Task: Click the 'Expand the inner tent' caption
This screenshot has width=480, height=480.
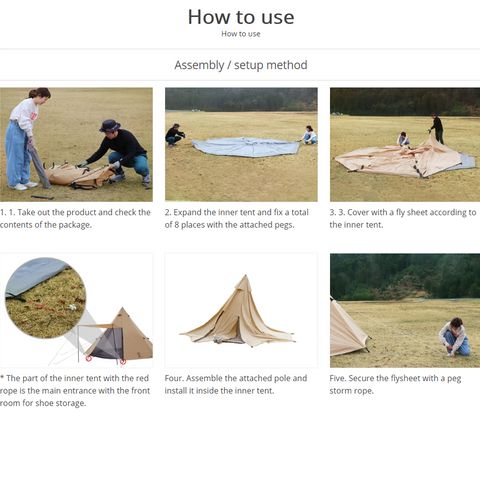Action: 237,218
